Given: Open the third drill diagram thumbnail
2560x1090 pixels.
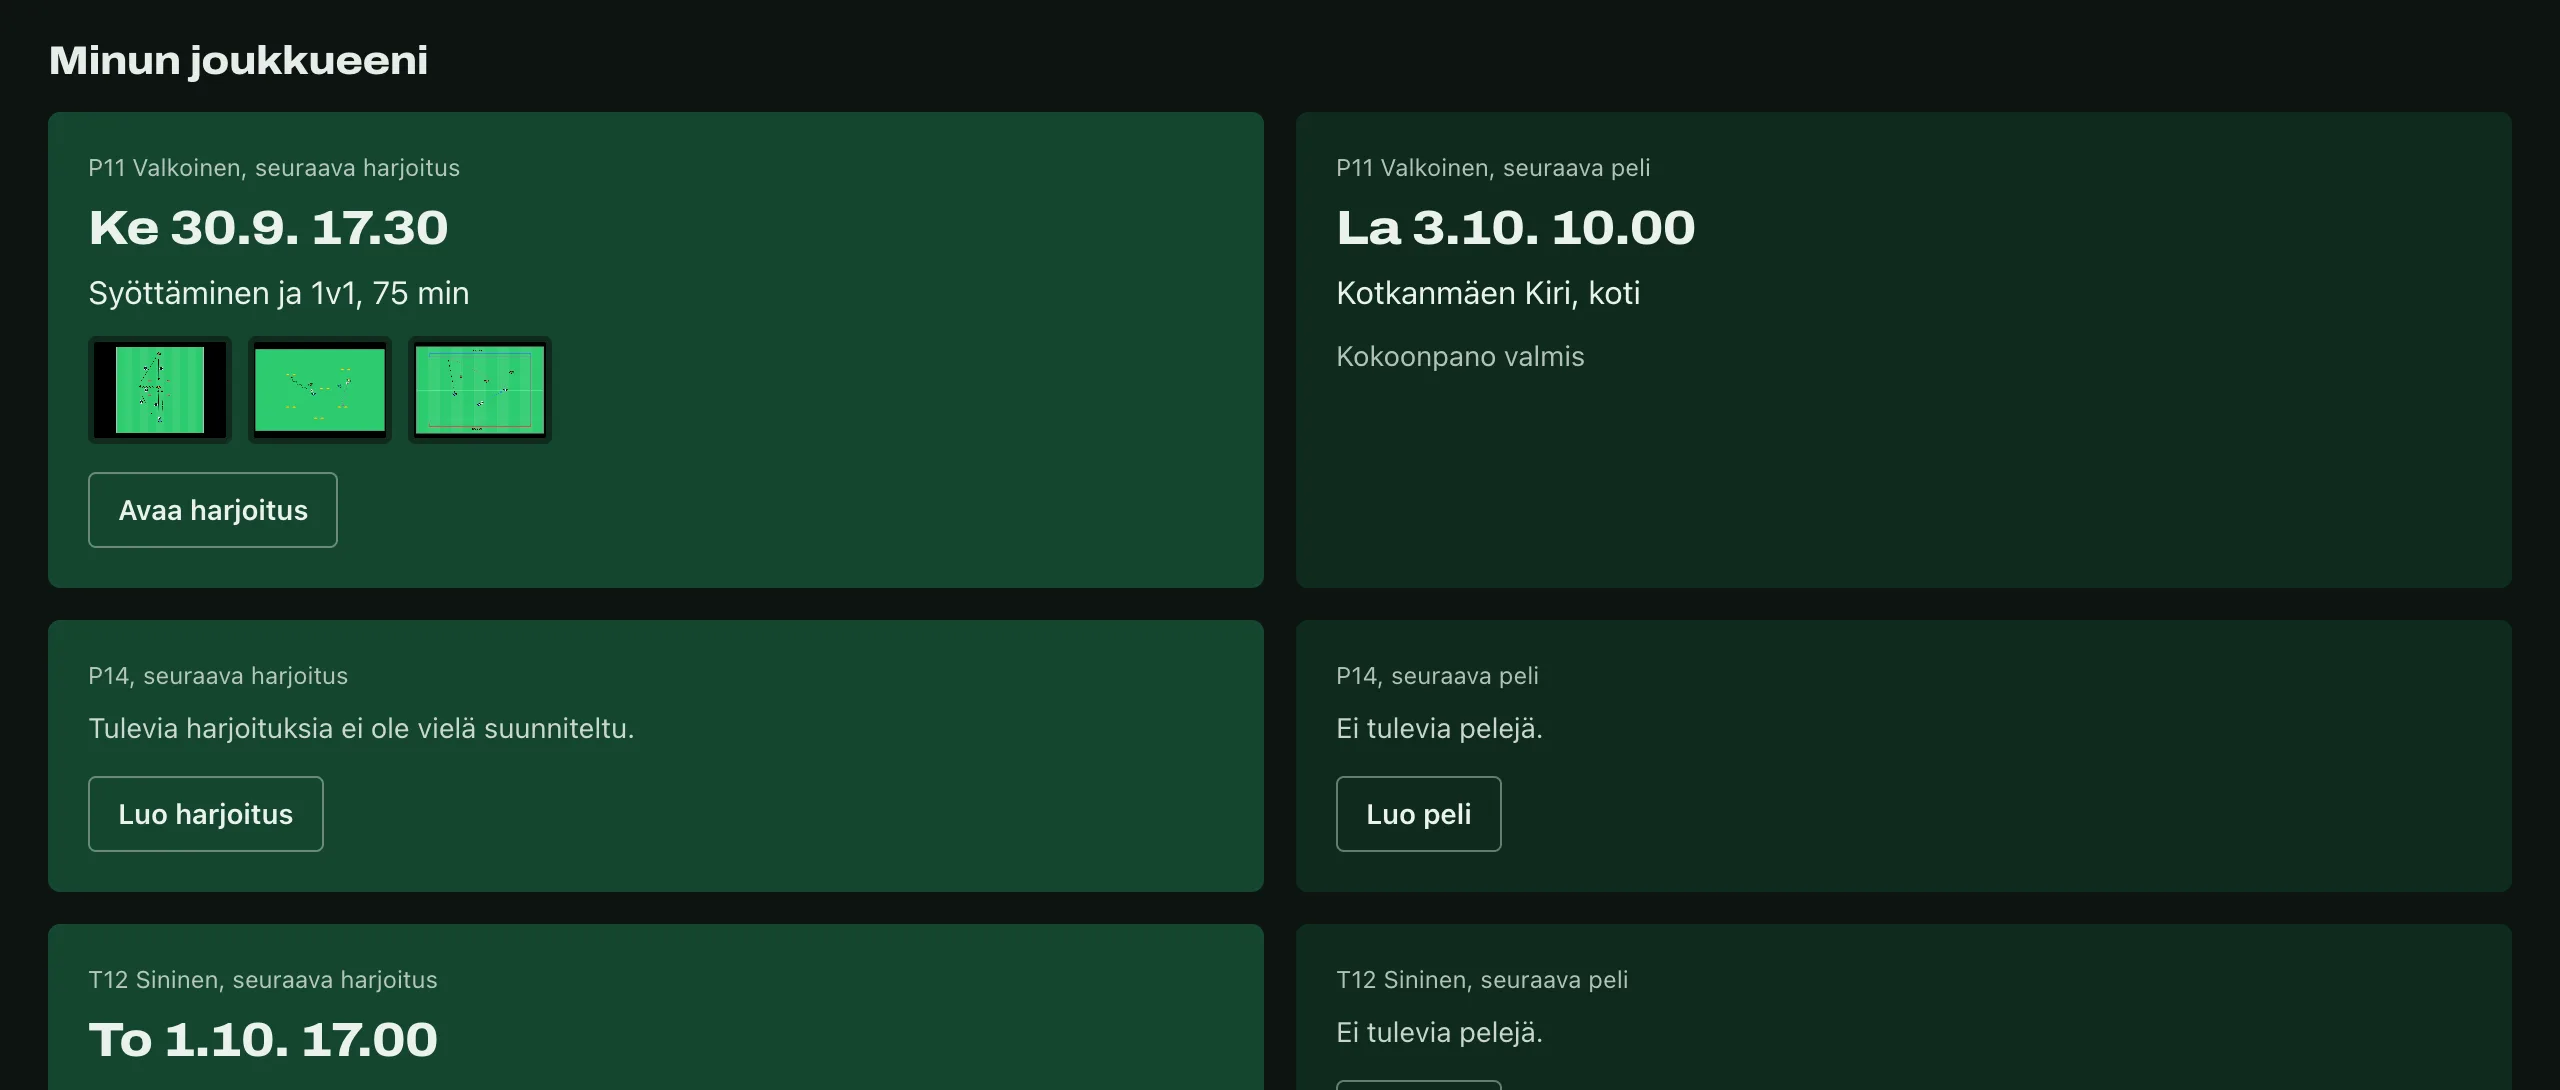Looking at the screenshot, I should point(480,390).
